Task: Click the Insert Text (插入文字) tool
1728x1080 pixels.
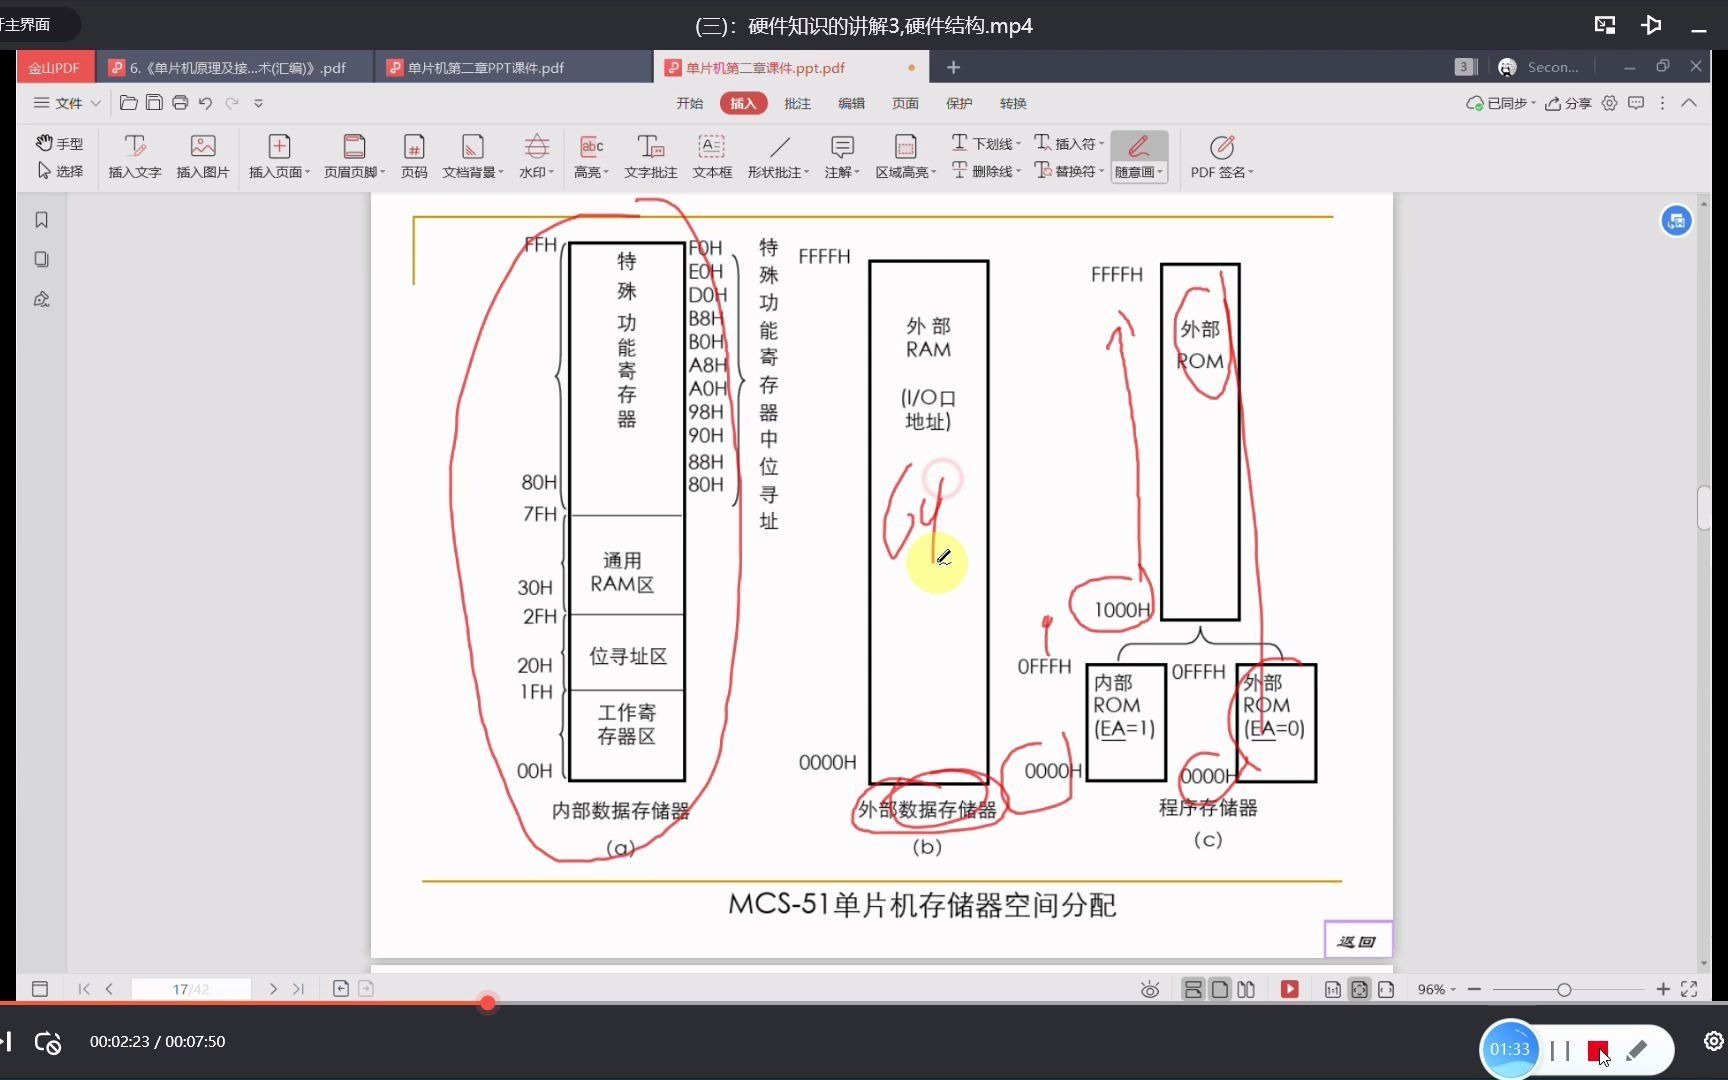Action: coord(135,156)
